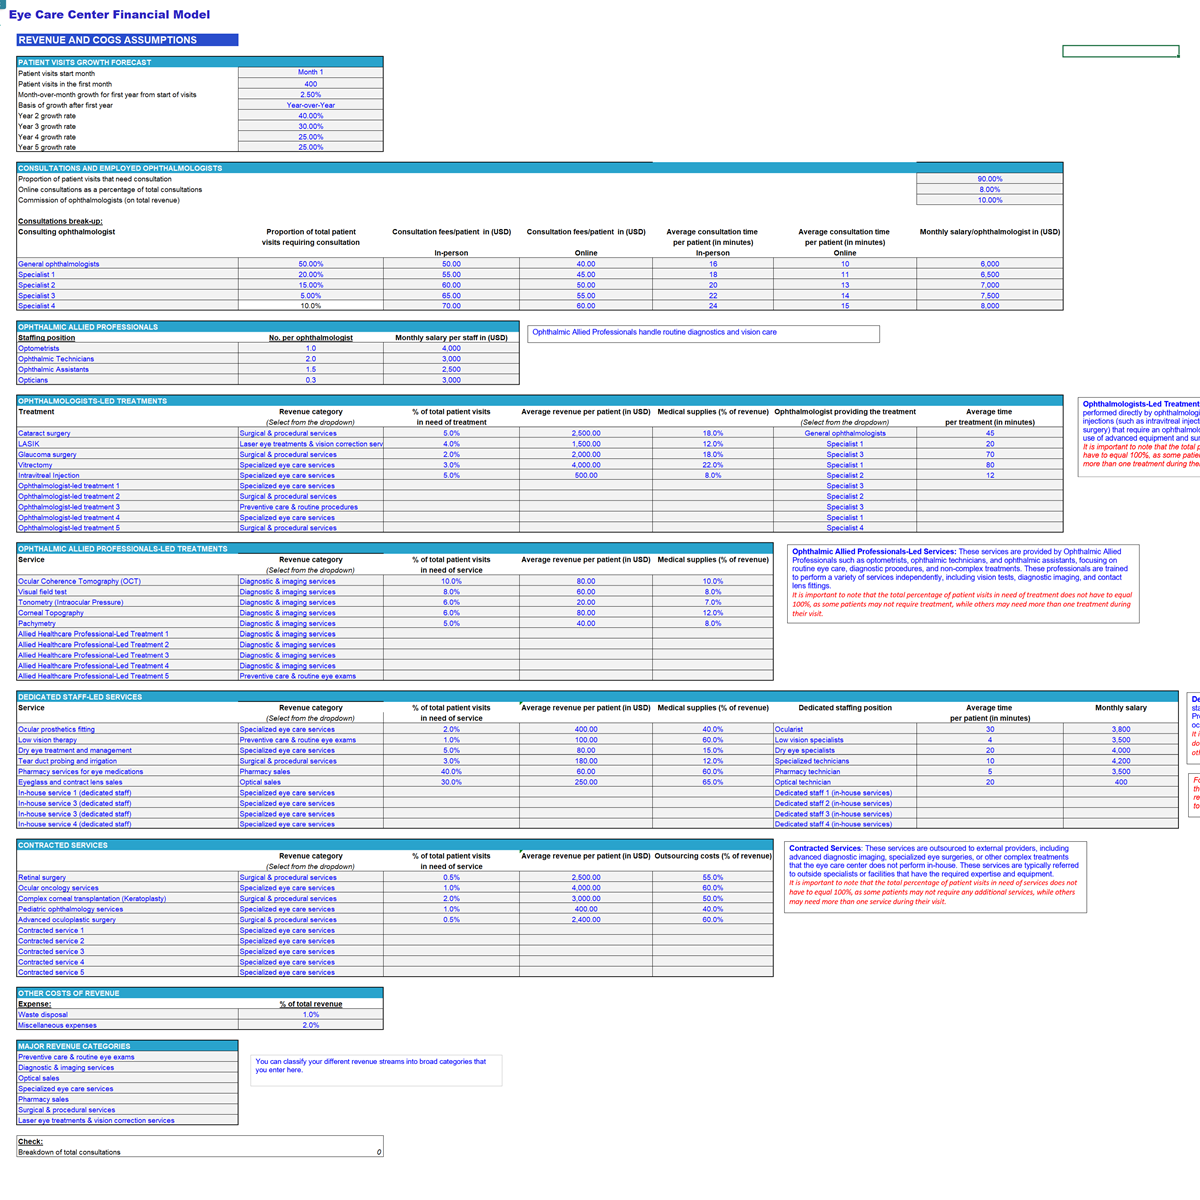Click the Ocular prosthetics fitting label
The image size is (1200, 1200).
pyautogui.click(x=57, y=729)
